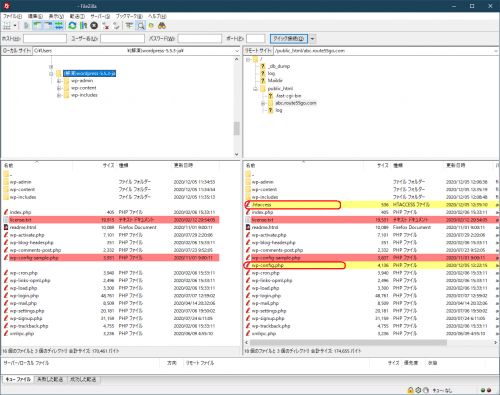
Task: Click the quick connect button
Action: tap(289, 39)
